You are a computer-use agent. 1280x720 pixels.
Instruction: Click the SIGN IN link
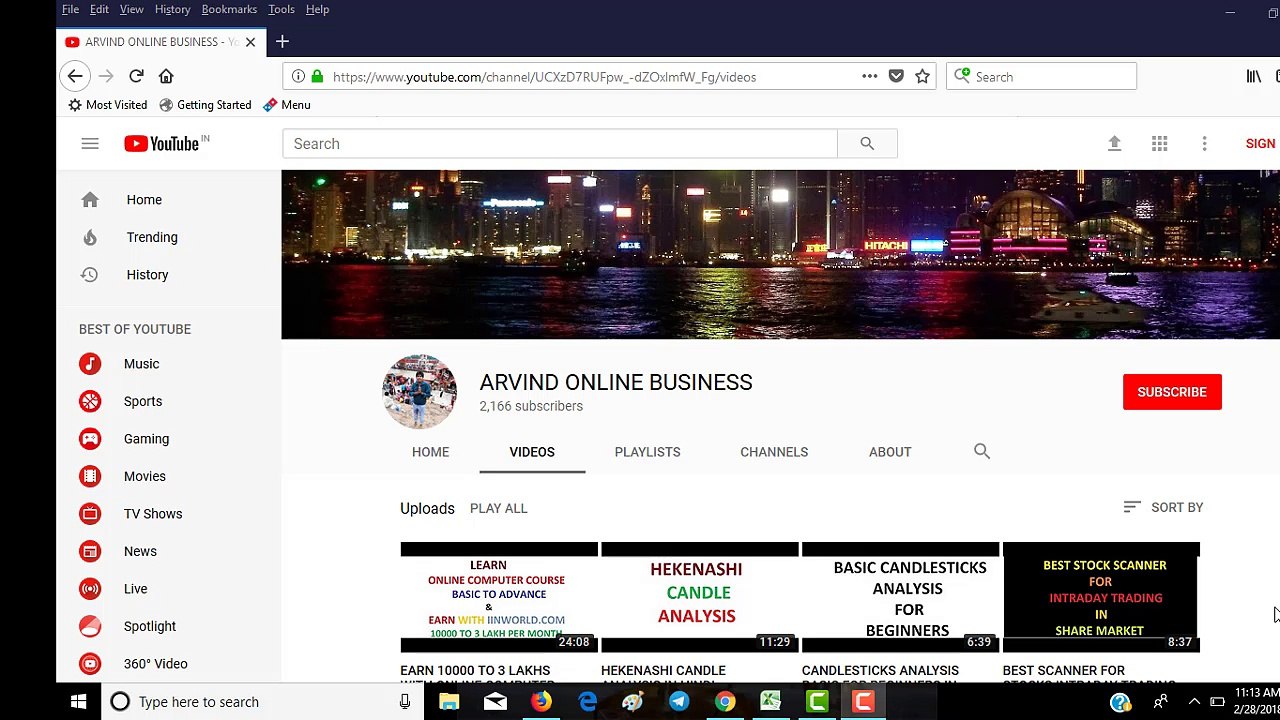1260,144
